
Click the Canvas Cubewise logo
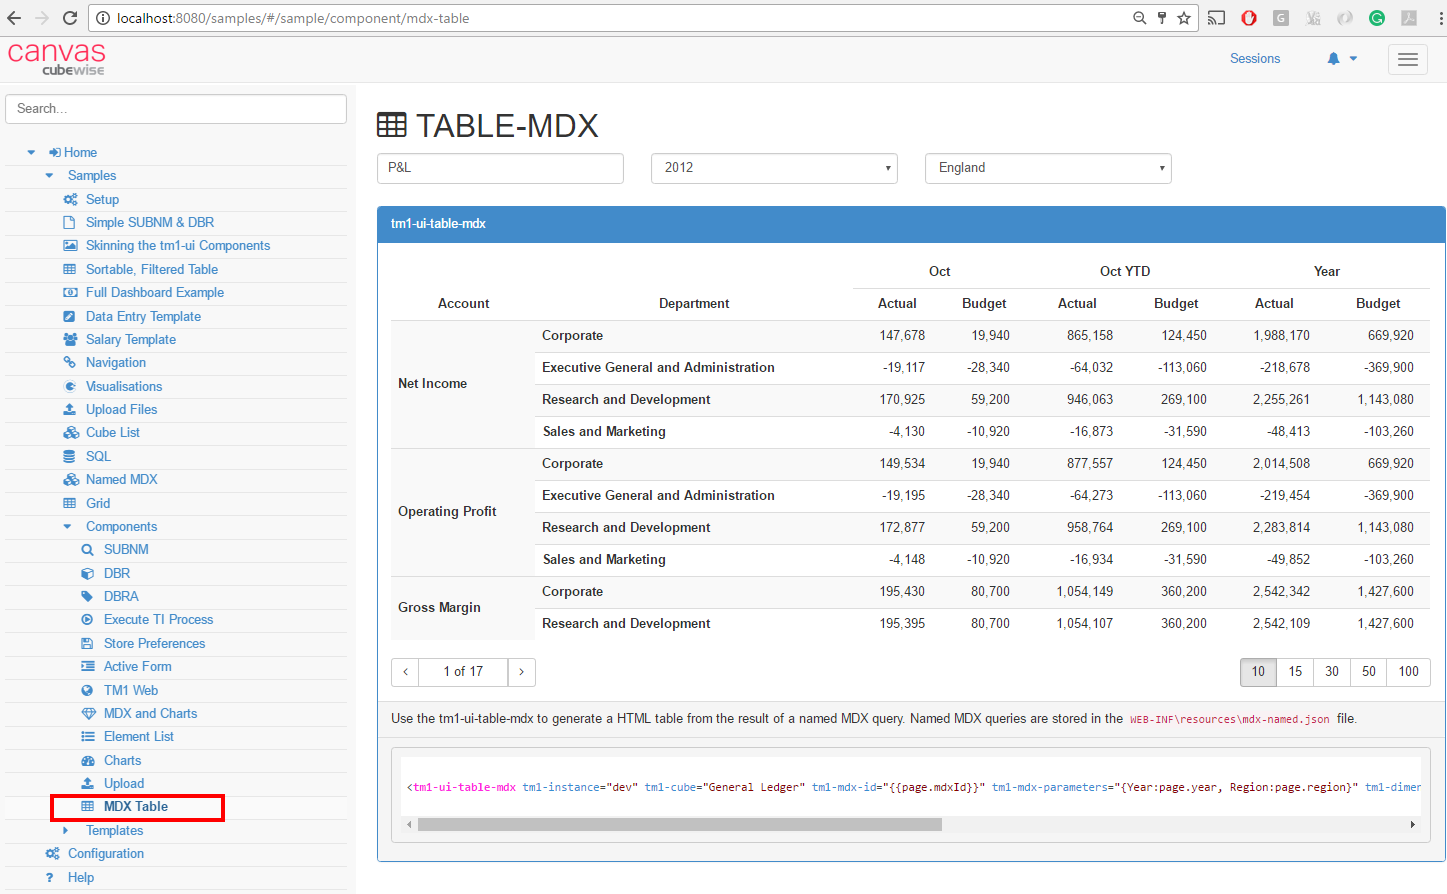click(57, 58)
